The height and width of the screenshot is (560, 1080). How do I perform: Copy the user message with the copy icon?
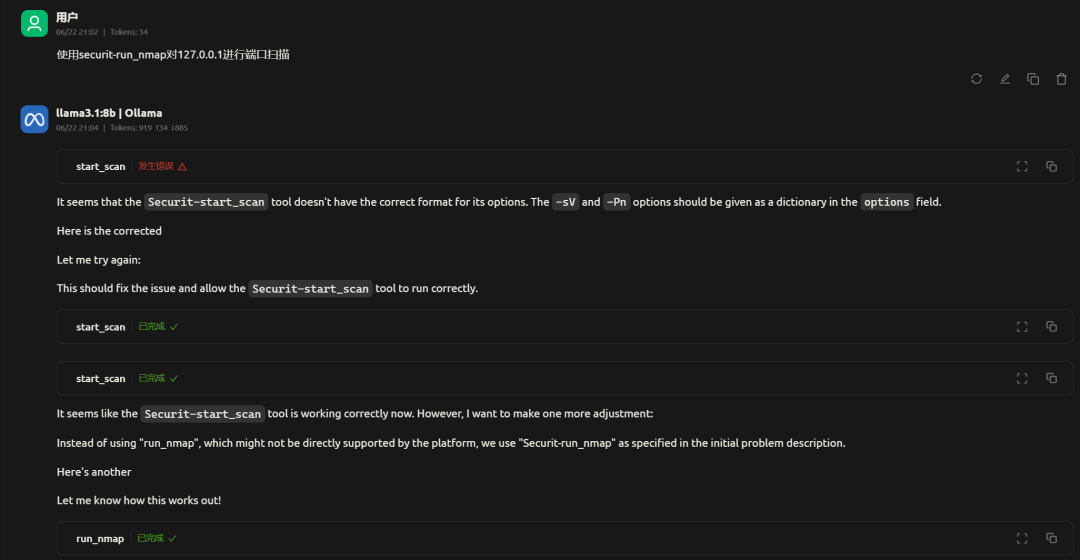(1033, 79)
